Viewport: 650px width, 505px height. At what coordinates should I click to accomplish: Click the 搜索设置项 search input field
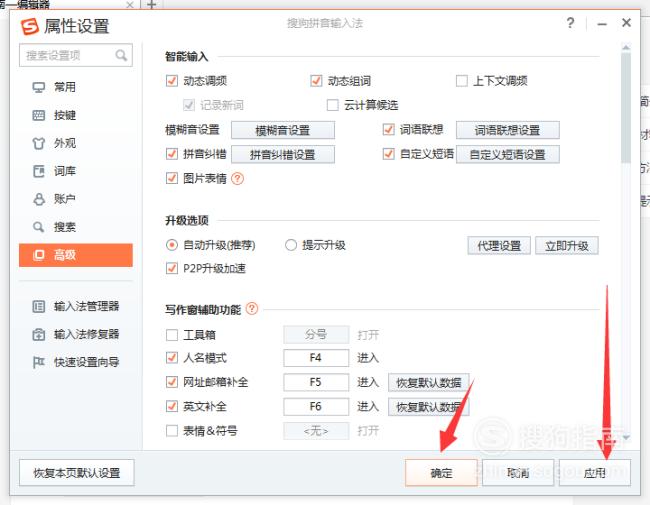point(76,55)
